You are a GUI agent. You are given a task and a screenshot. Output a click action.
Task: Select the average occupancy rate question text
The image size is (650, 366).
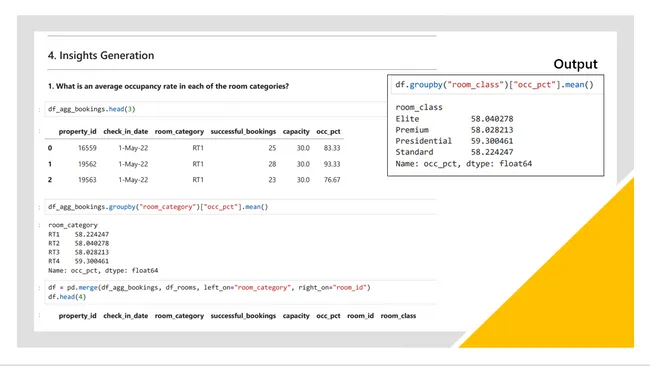pyautogui.click(x=168, y=86)
